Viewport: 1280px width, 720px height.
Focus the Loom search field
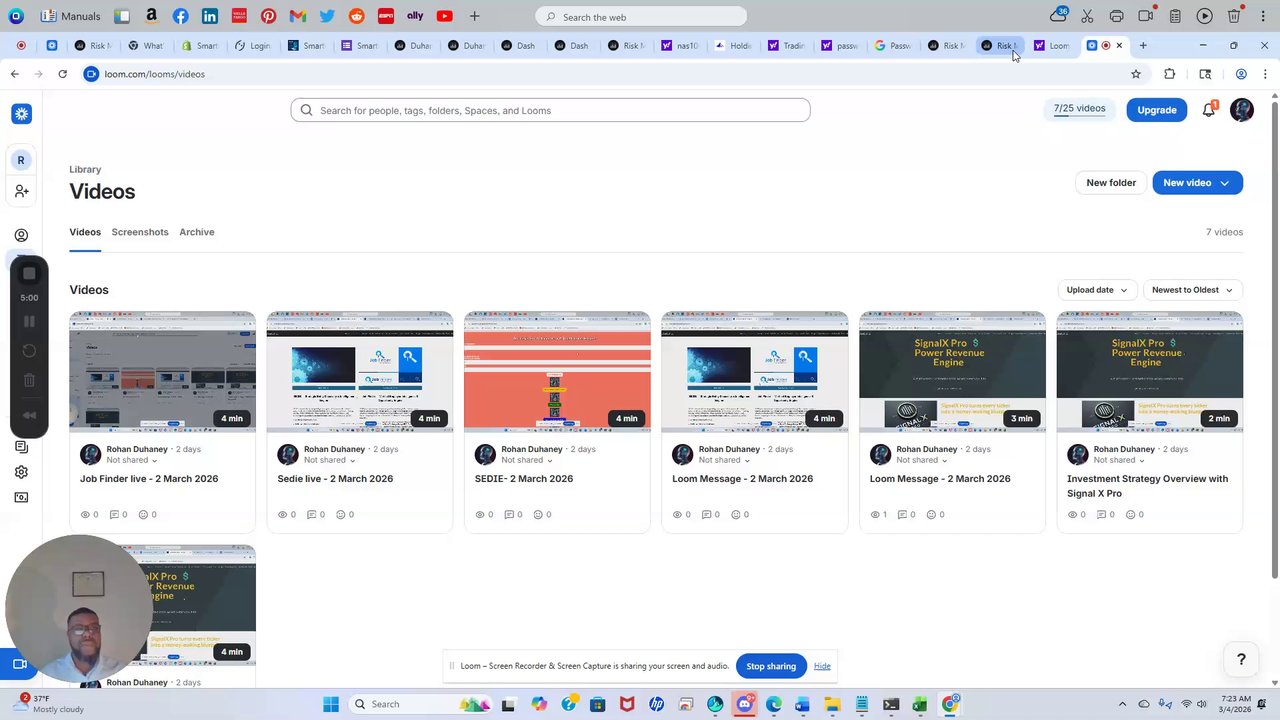coord(550,110)
